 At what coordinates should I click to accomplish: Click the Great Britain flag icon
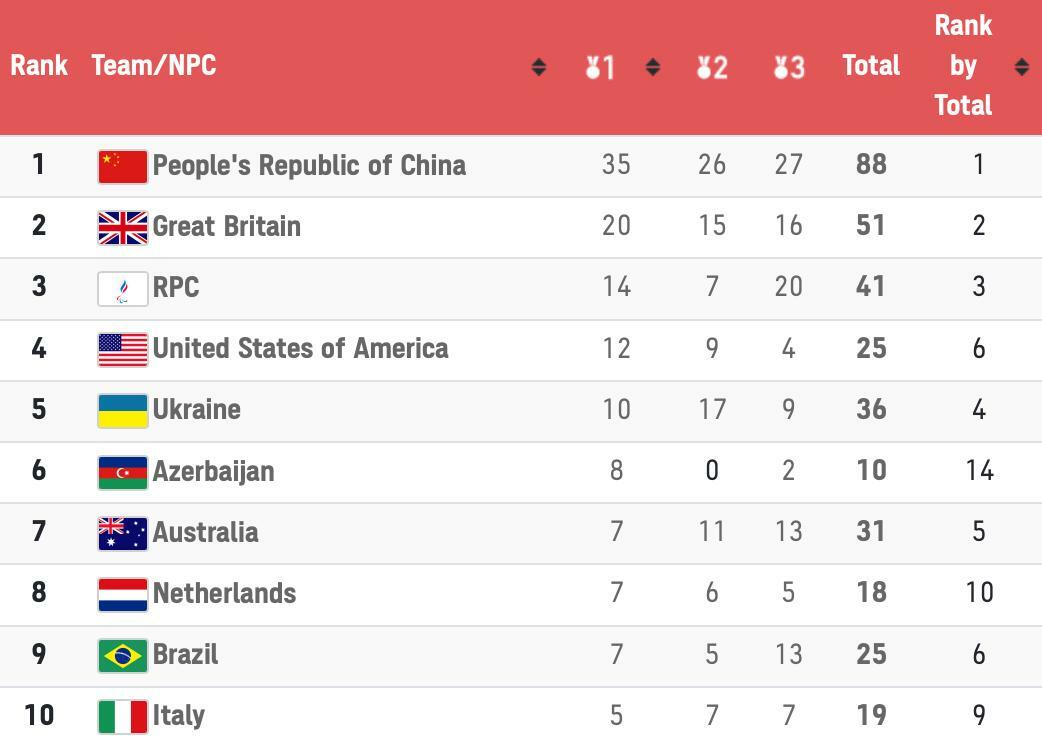pyautogui.click(x=123, y=227)
